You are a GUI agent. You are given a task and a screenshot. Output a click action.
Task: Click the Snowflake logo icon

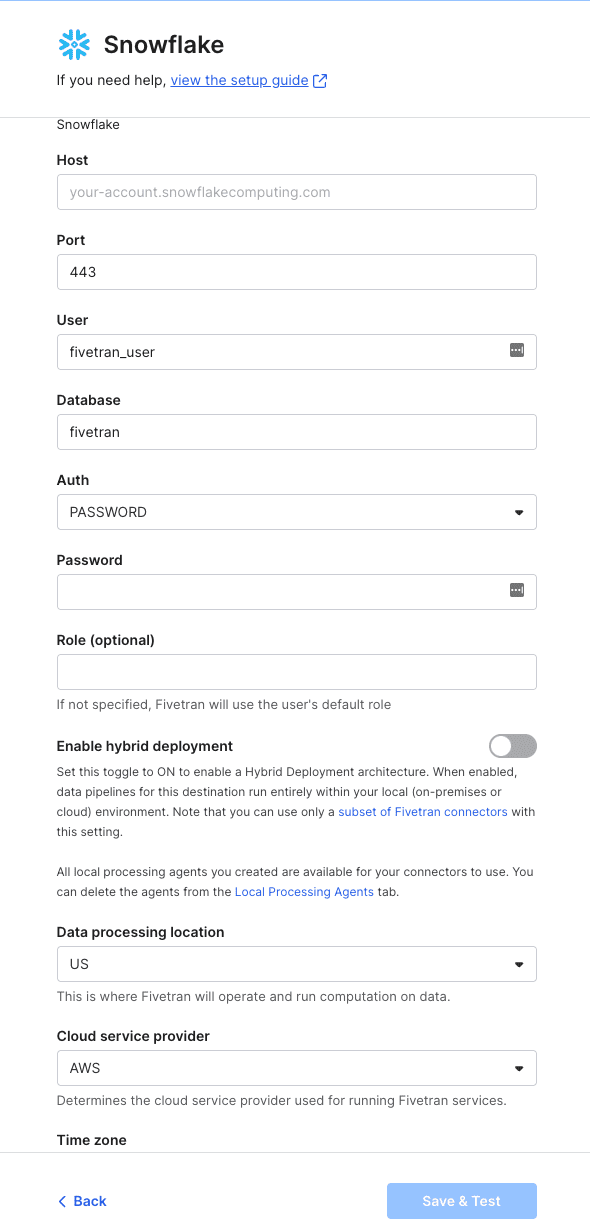pyautogui.click(x=74, y=44)
